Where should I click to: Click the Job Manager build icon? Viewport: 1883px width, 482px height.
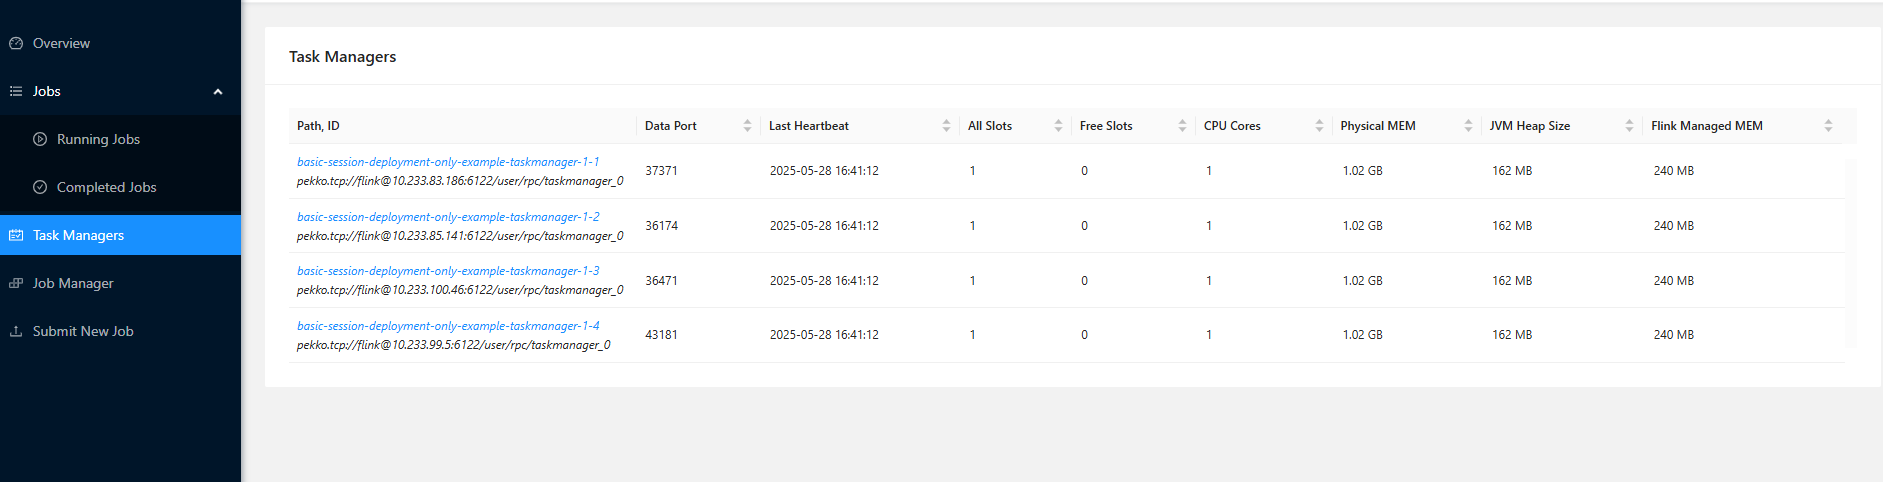(16, 283)
